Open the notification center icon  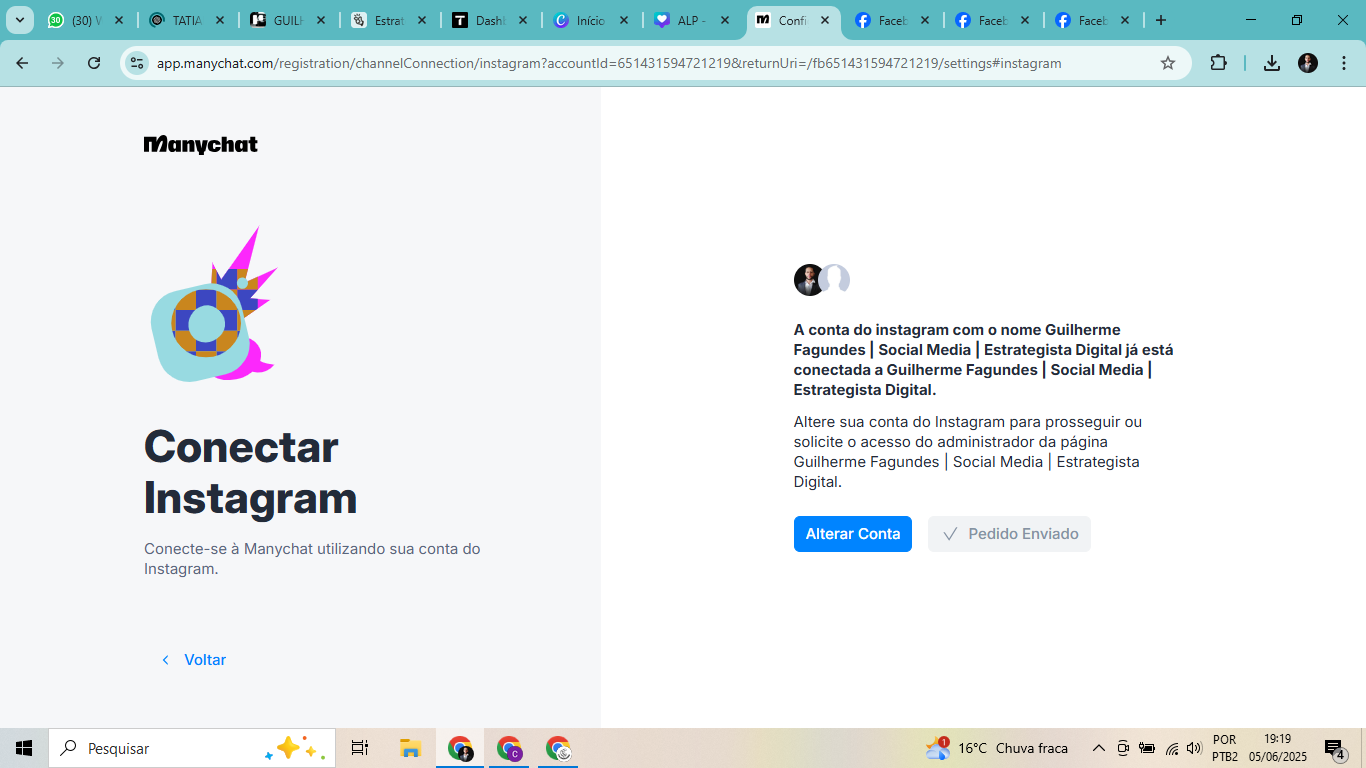(1335, 748)
